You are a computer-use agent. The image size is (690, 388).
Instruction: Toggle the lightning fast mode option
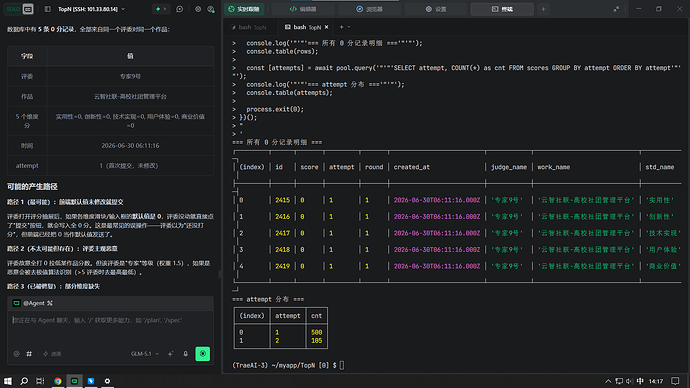click(x=52, y=354)
